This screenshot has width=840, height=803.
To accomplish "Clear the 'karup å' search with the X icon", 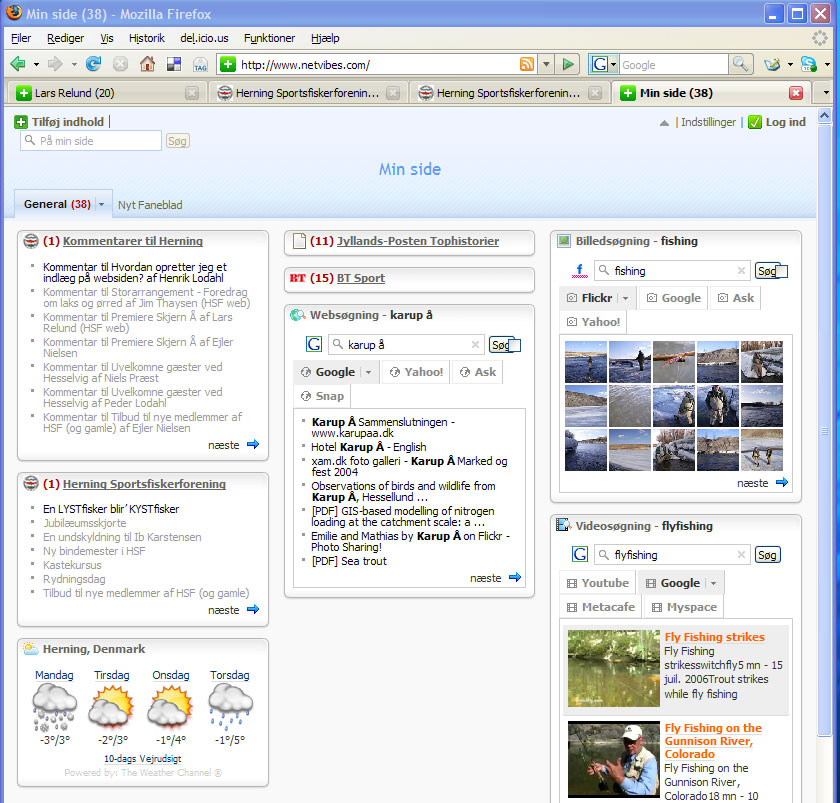I will [476, 345].
